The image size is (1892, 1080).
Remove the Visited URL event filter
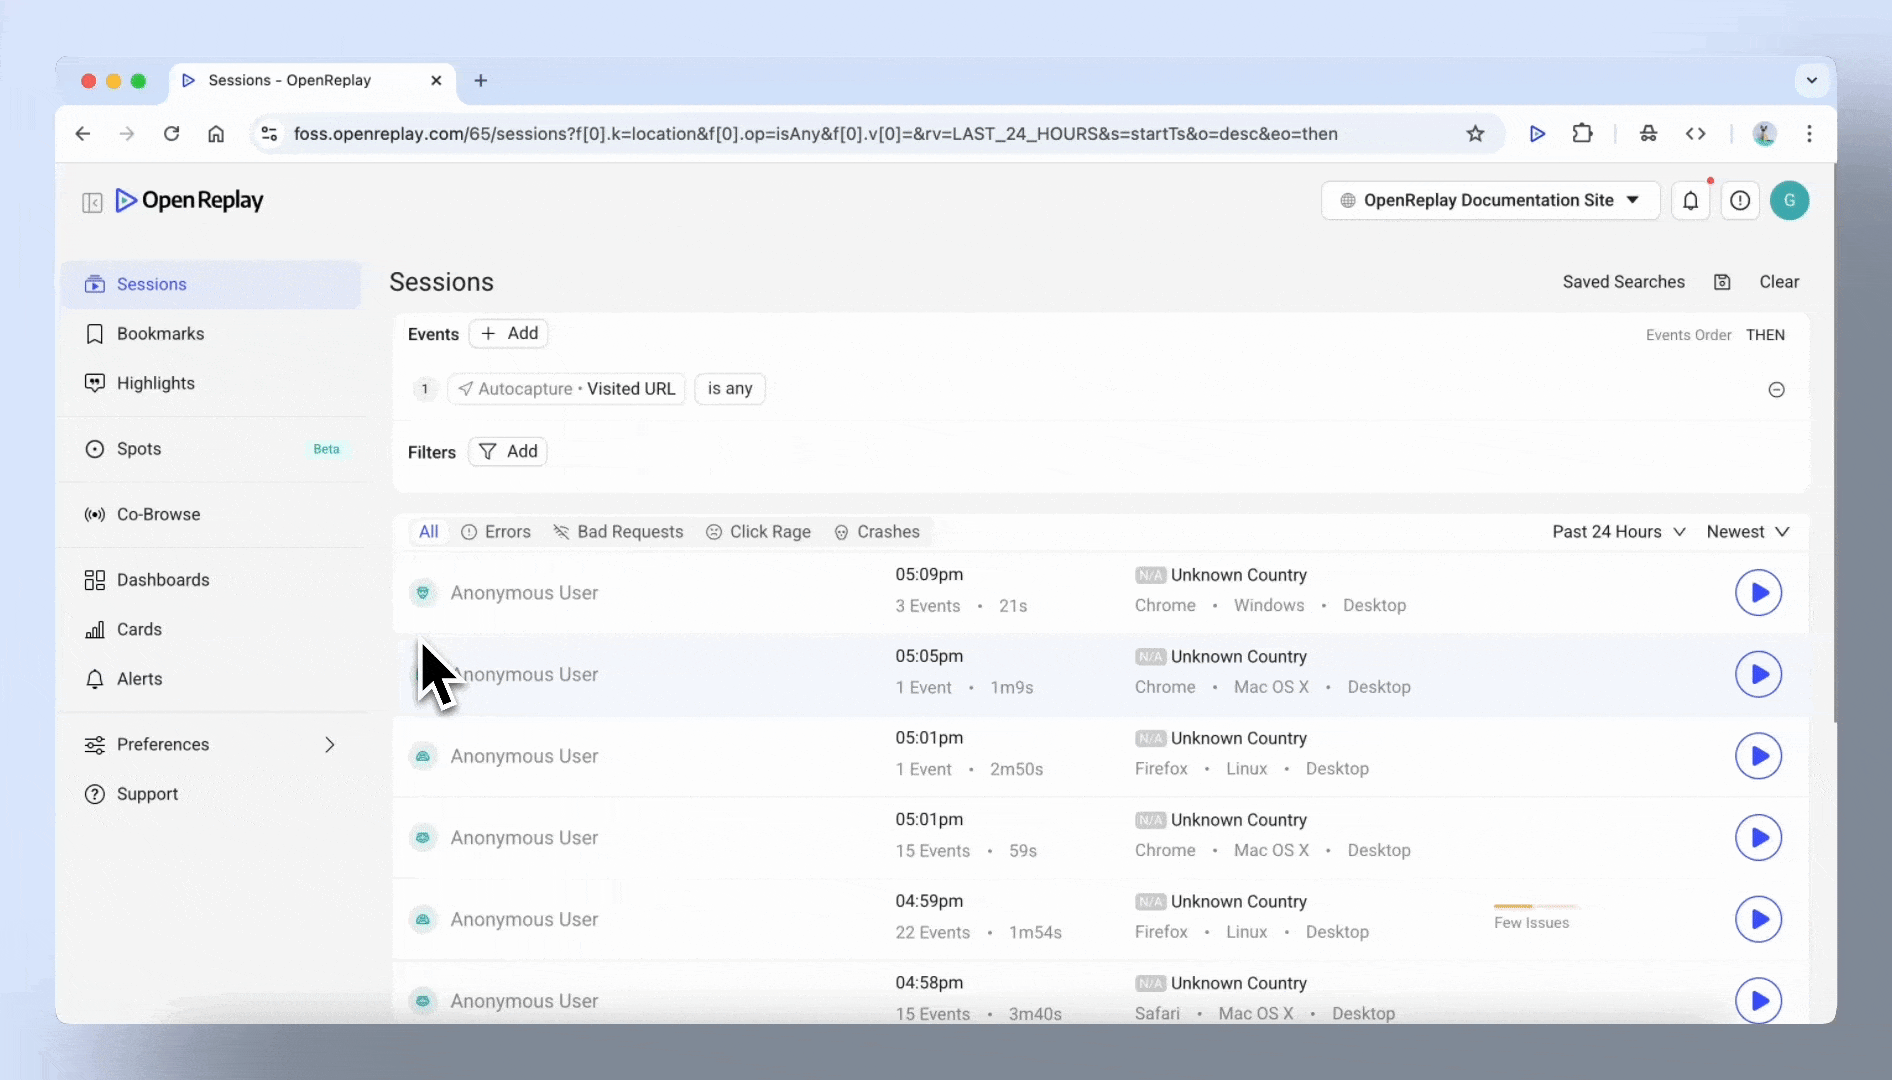pos(1776,390)
